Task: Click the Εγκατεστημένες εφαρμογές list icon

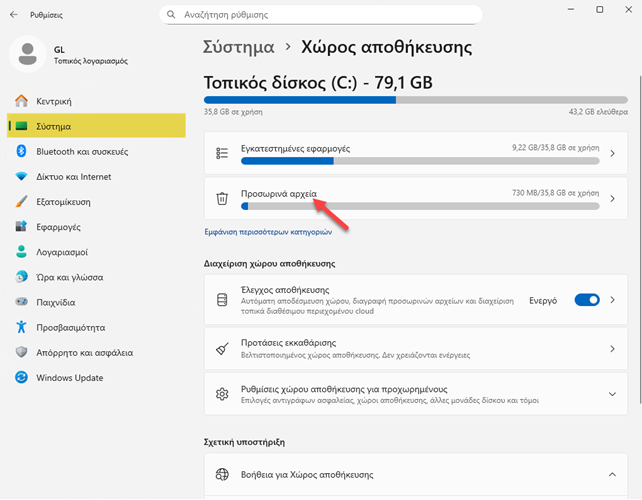Action: point(222,153)
